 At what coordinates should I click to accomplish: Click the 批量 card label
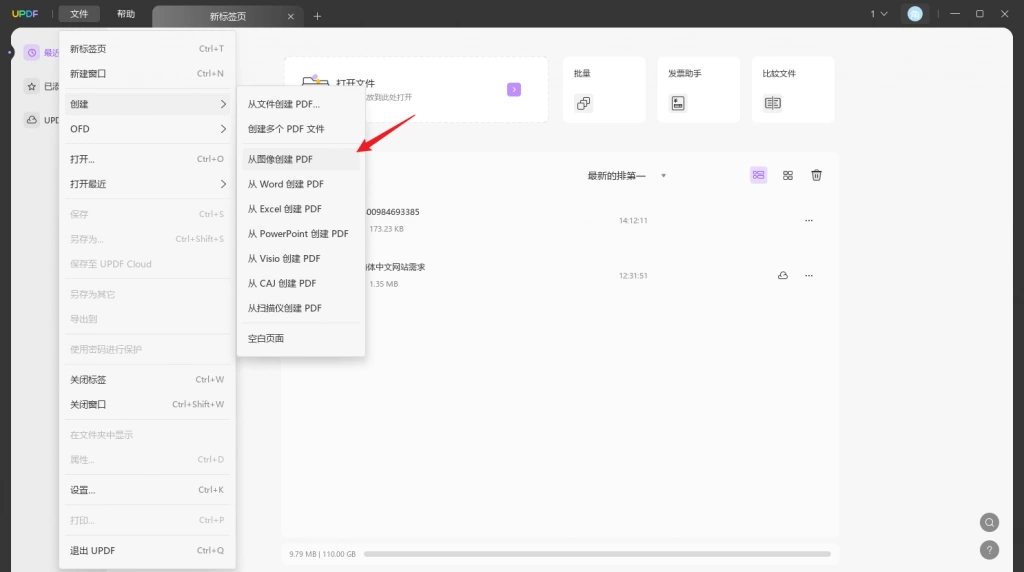click(x=582, y=74)
